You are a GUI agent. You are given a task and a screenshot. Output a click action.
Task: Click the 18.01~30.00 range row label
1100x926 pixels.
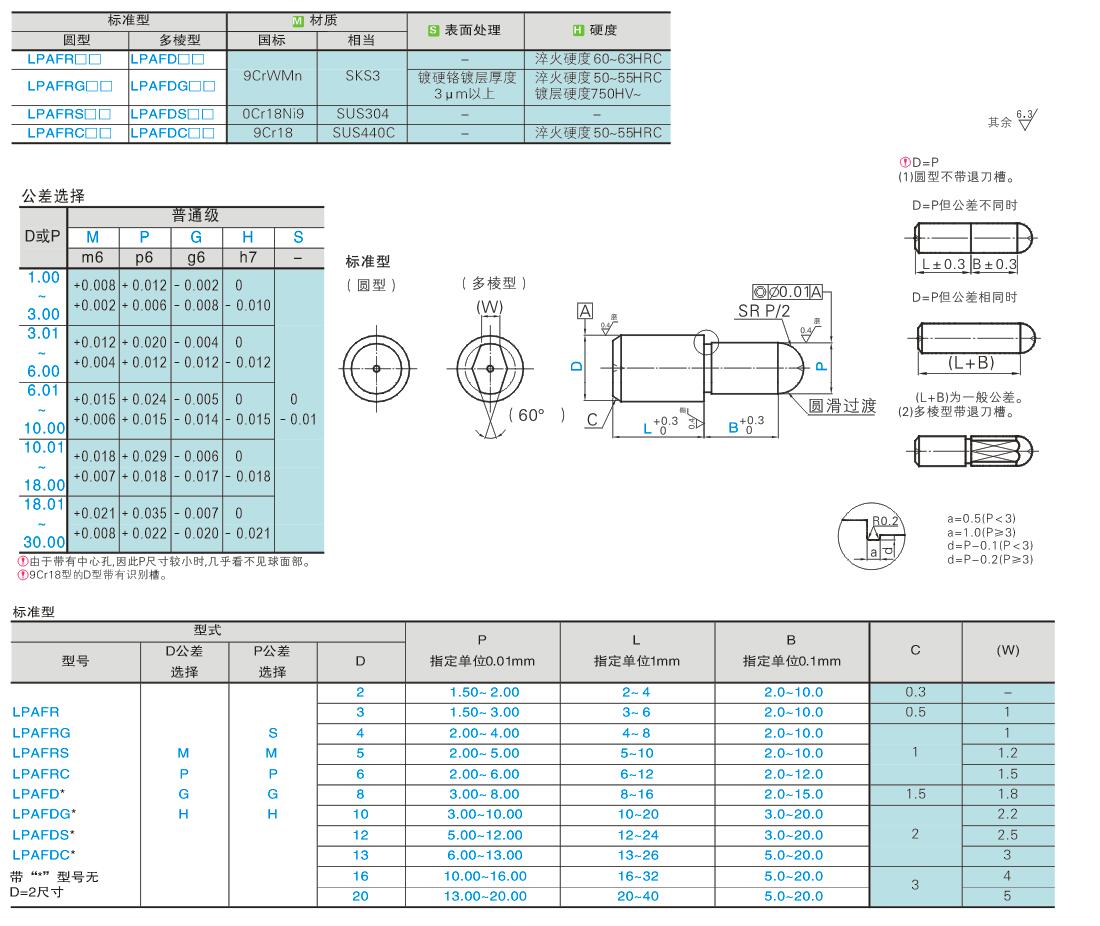(44, 523)
